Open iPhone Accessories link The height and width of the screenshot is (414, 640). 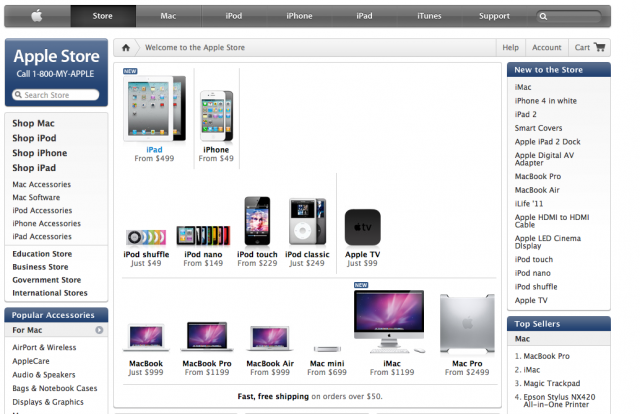(x=47, y=224)
